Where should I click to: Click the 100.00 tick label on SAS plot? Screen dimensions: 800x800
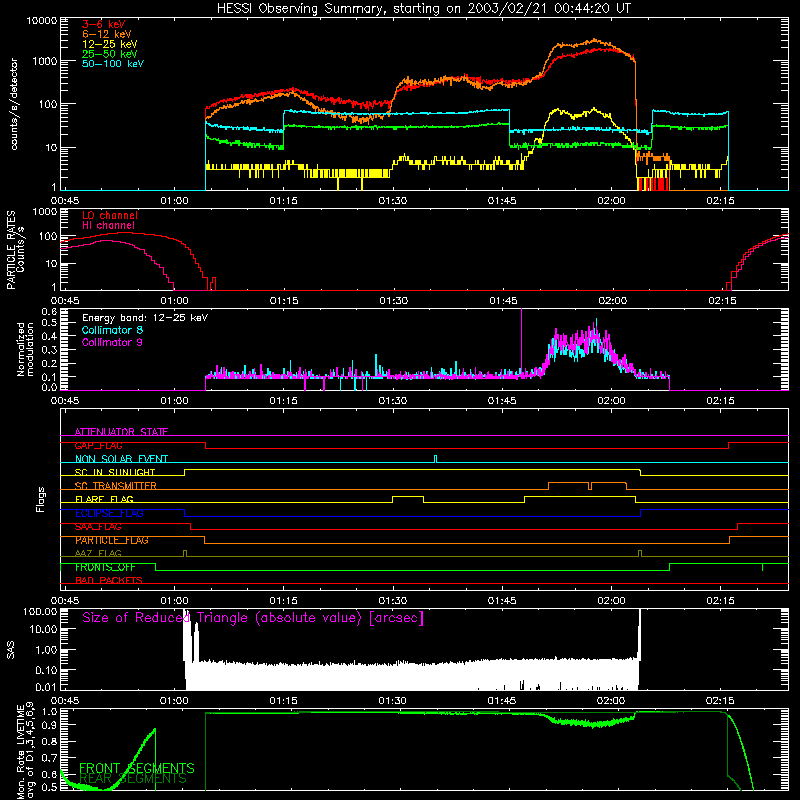[40, 611]
